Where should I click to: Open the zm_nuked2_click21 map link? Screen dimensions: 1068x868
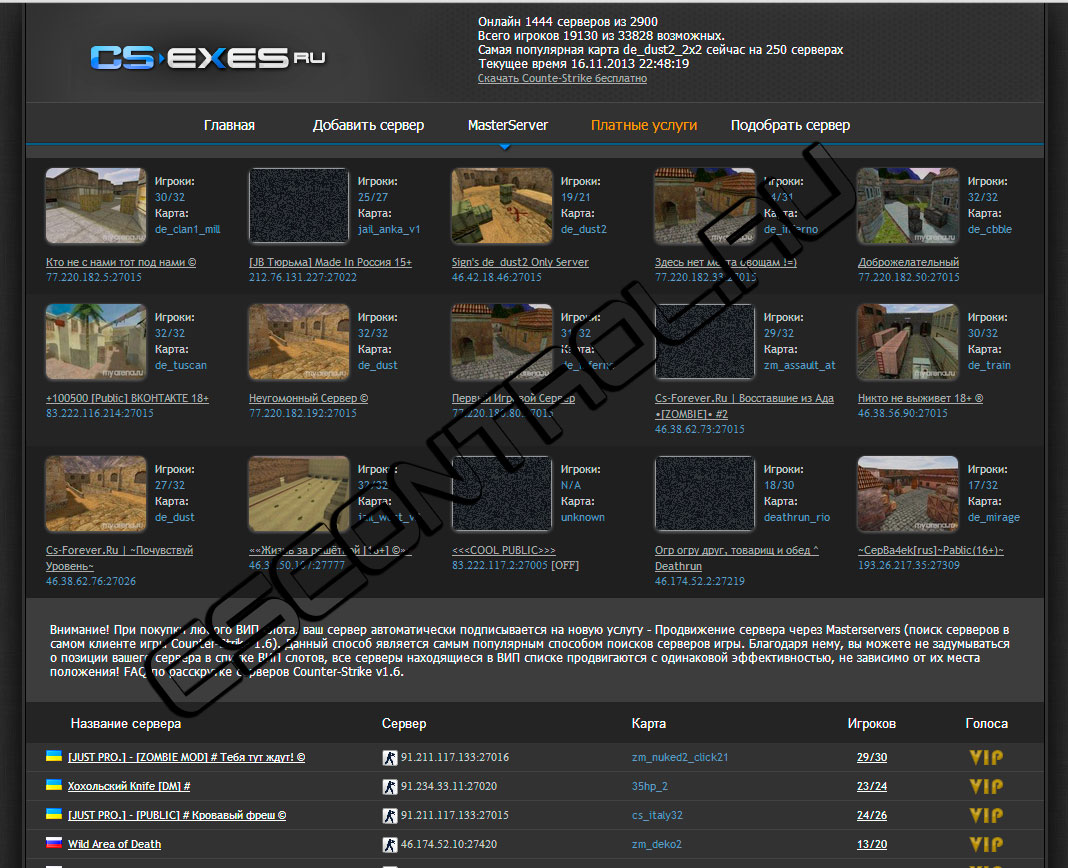click(680, 758)
